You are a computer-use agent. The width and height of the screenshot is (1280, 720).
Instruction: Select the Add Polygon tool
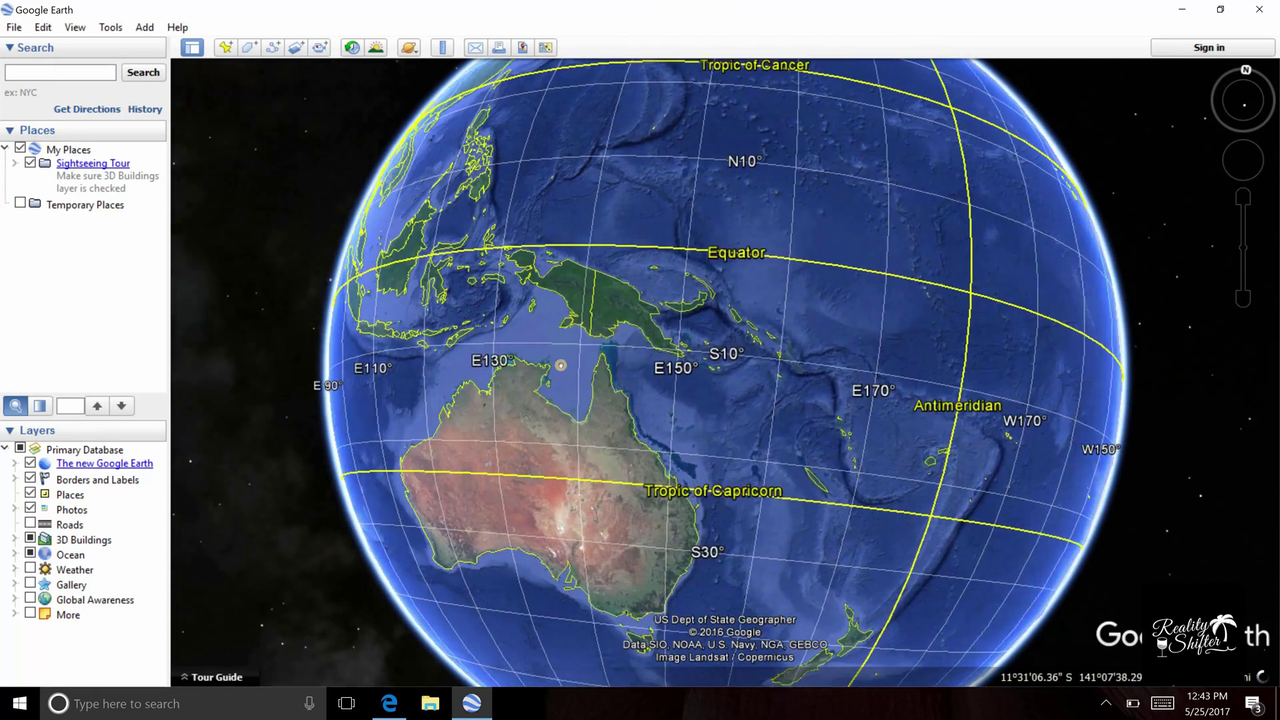[249, 47]
